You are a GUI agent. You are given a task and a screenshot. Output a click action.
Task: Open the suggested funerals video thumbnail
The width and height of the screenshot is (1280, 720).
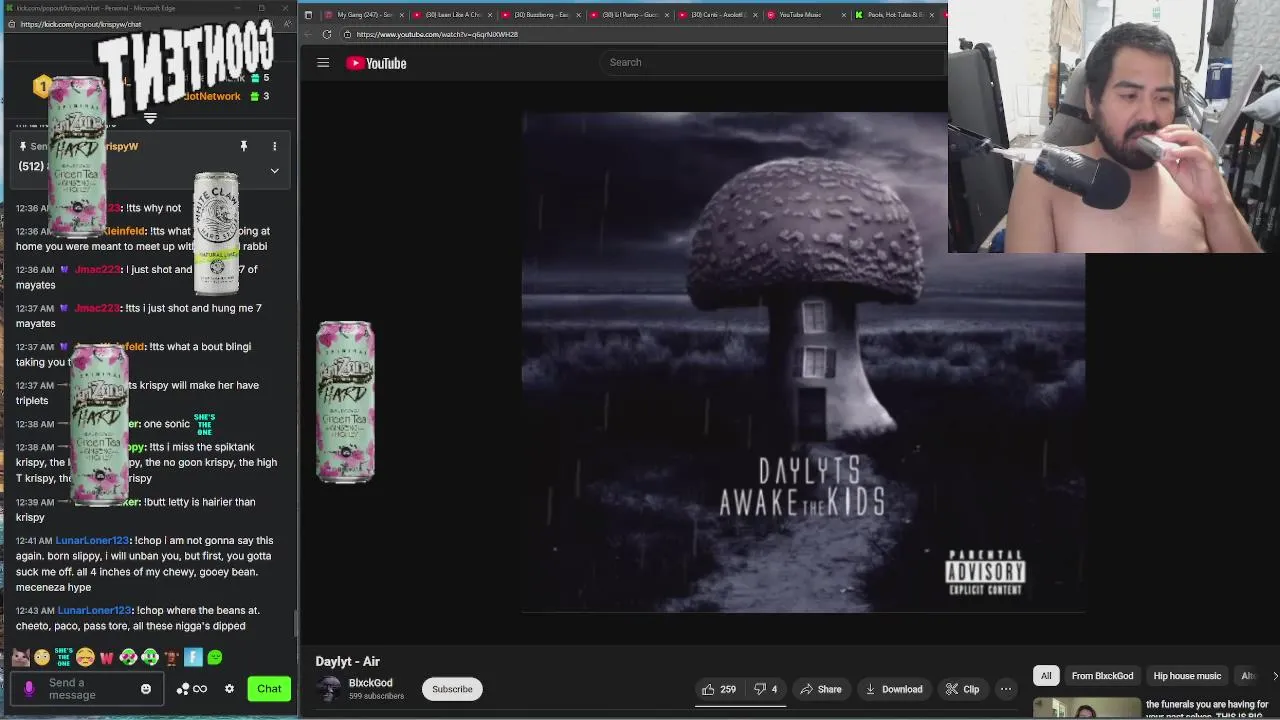pyautogui.click(x=1087, y=709)
